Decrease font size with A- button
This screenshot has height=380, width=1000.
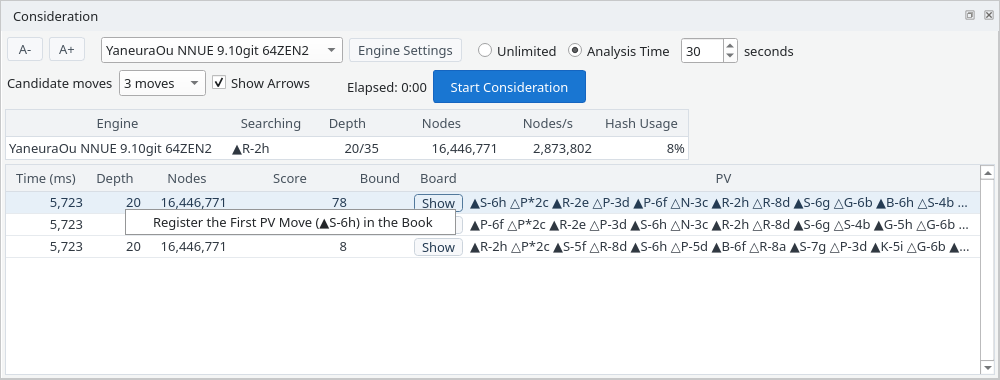click(x=25, y=50)
